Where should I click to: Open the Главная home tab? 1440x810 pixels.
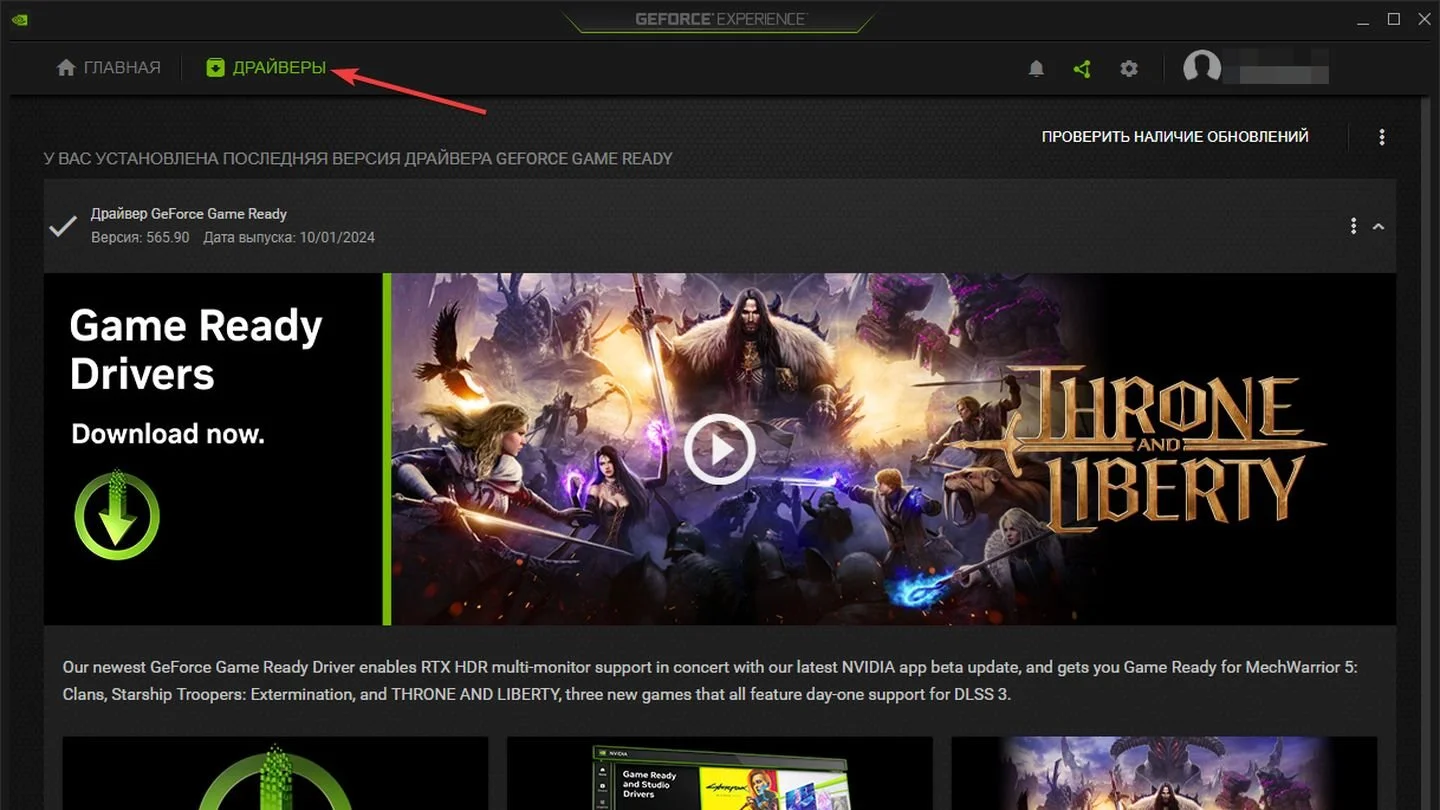coord(108,68)
